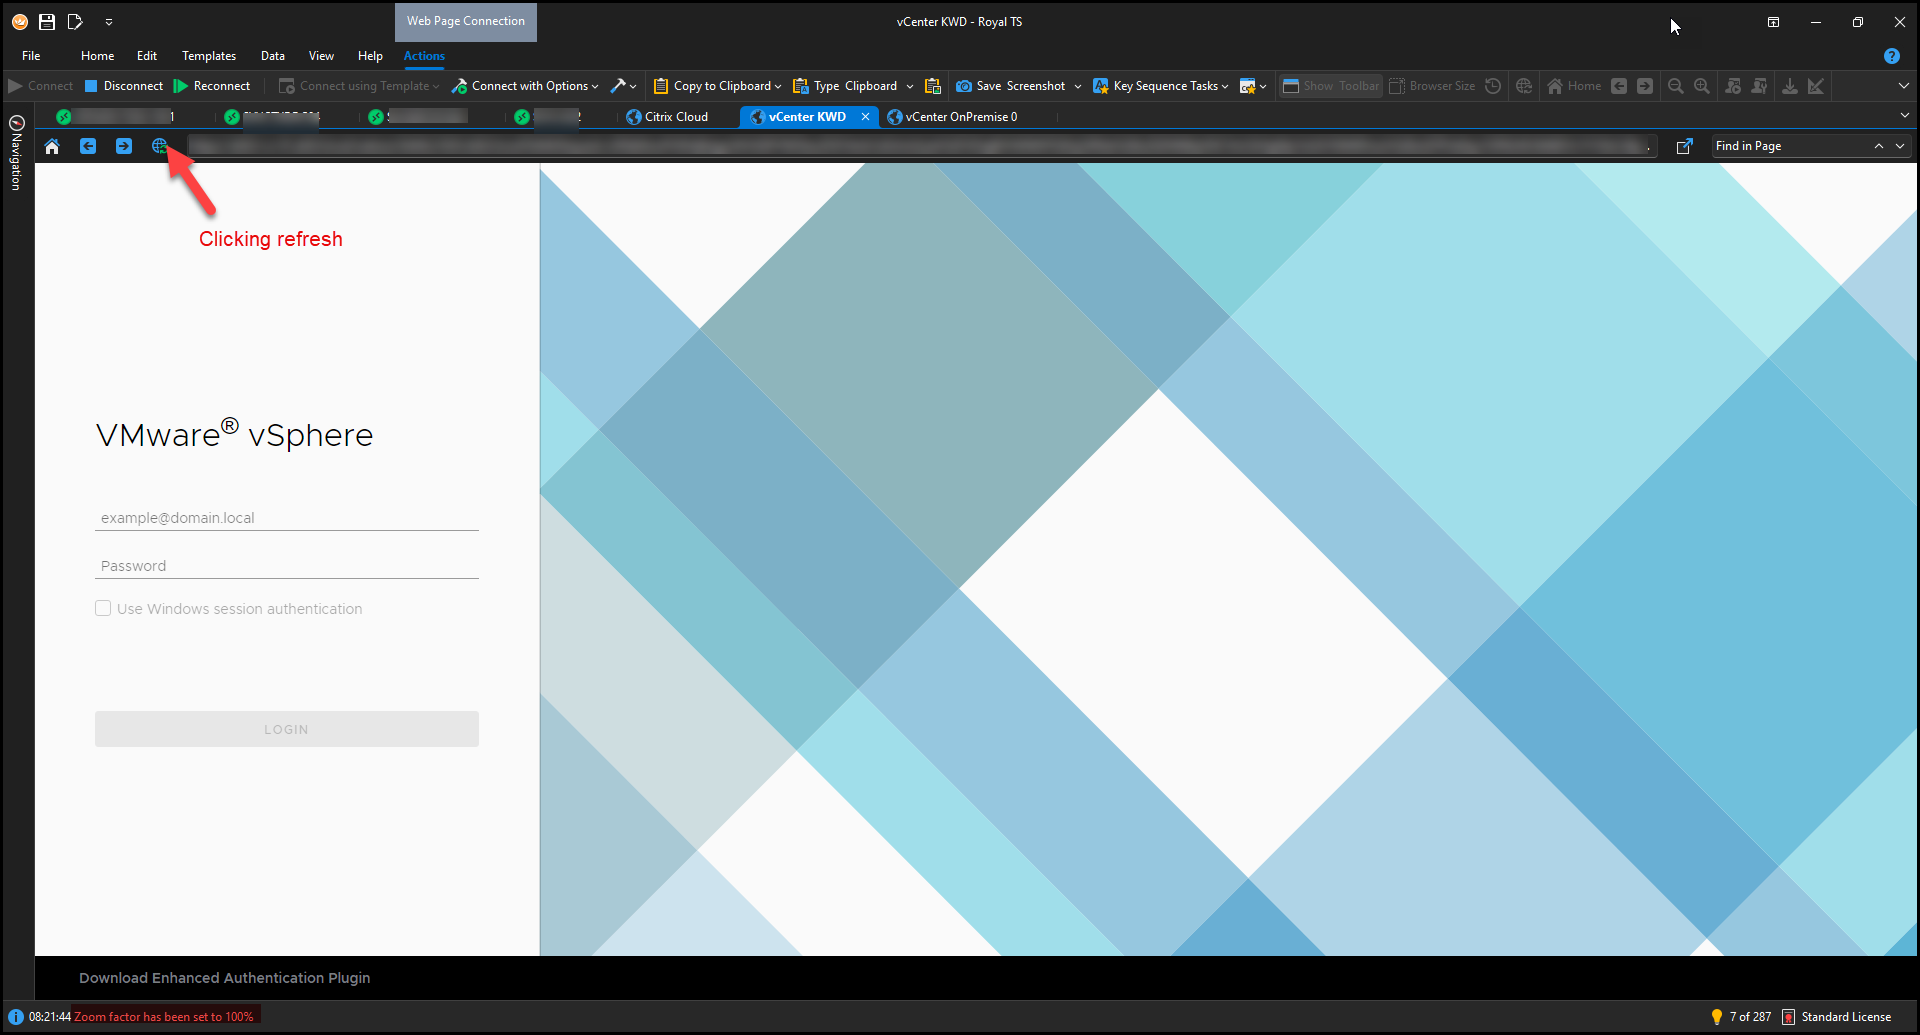
Task: Click the Save icon in the title bar
Action: point(47,21)
